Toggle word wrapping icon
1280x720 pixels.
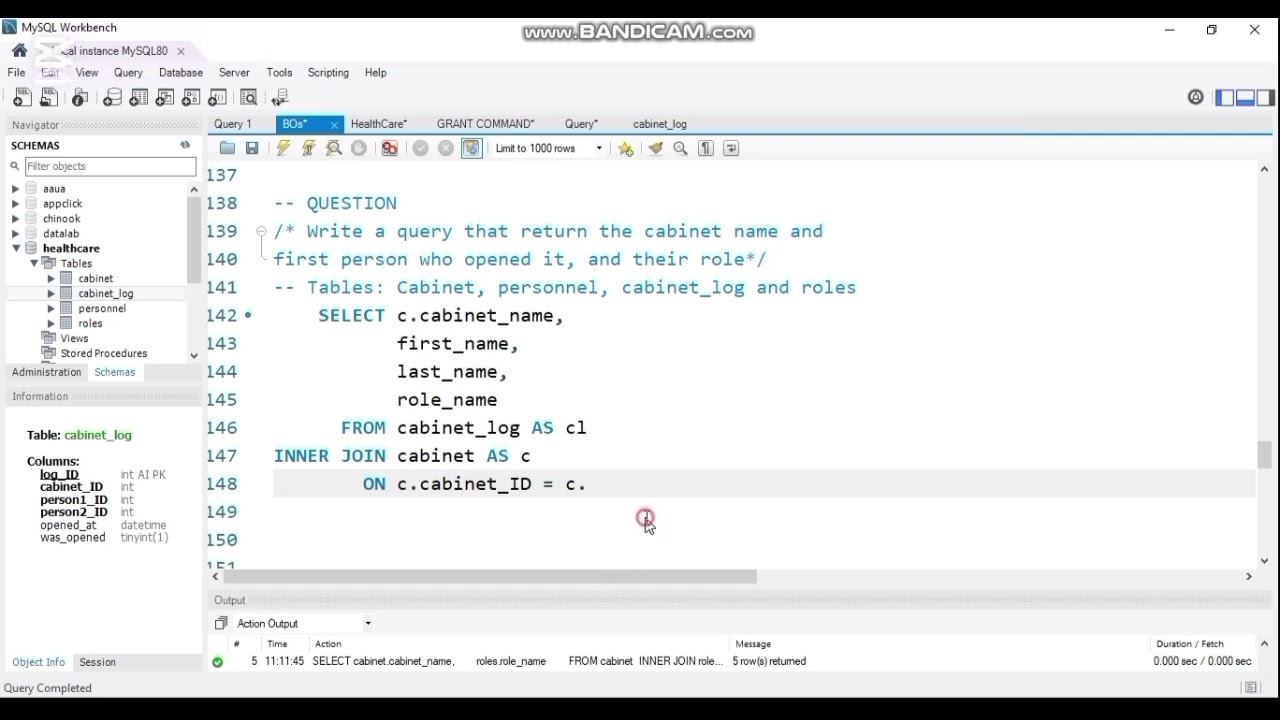731,148
